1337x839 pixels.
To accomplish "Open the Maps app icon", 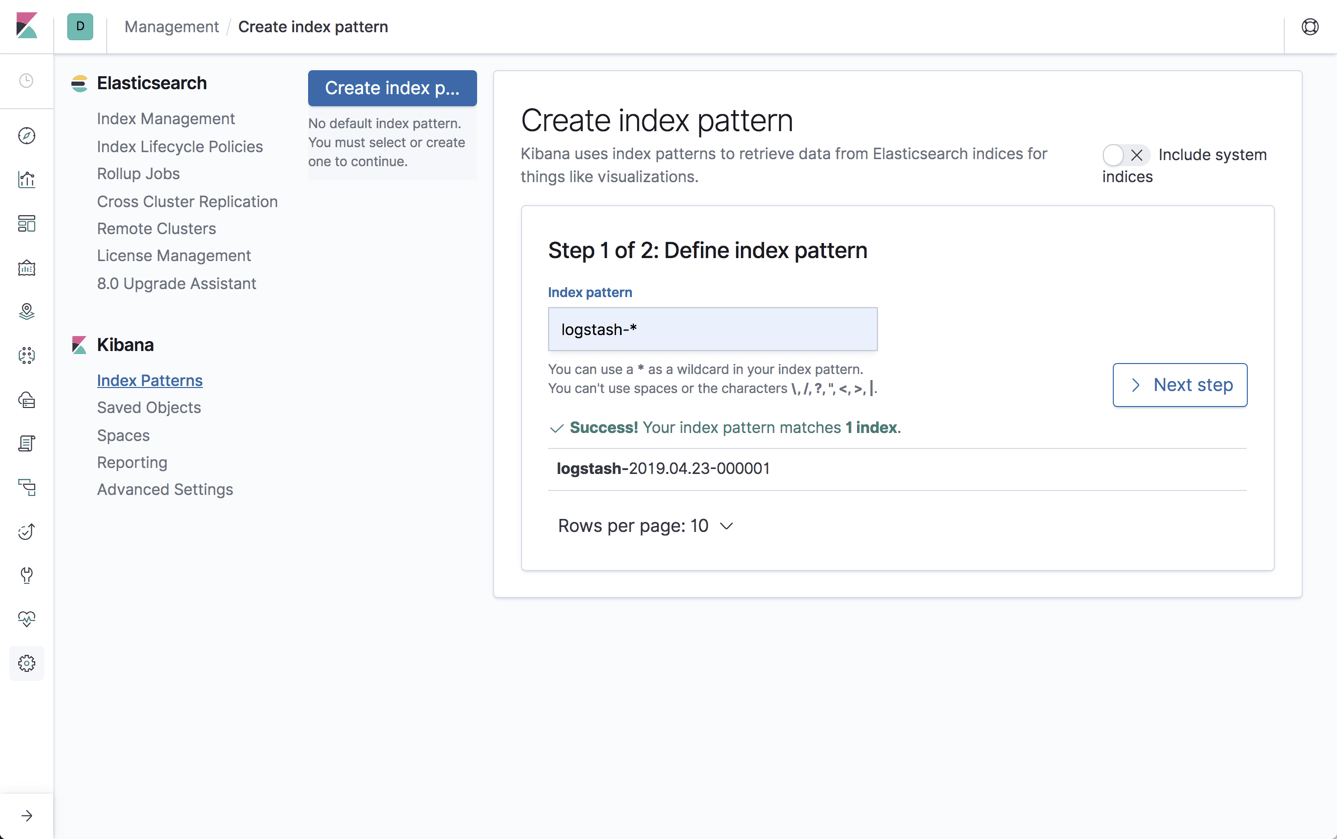I will (x=26, y=311).
